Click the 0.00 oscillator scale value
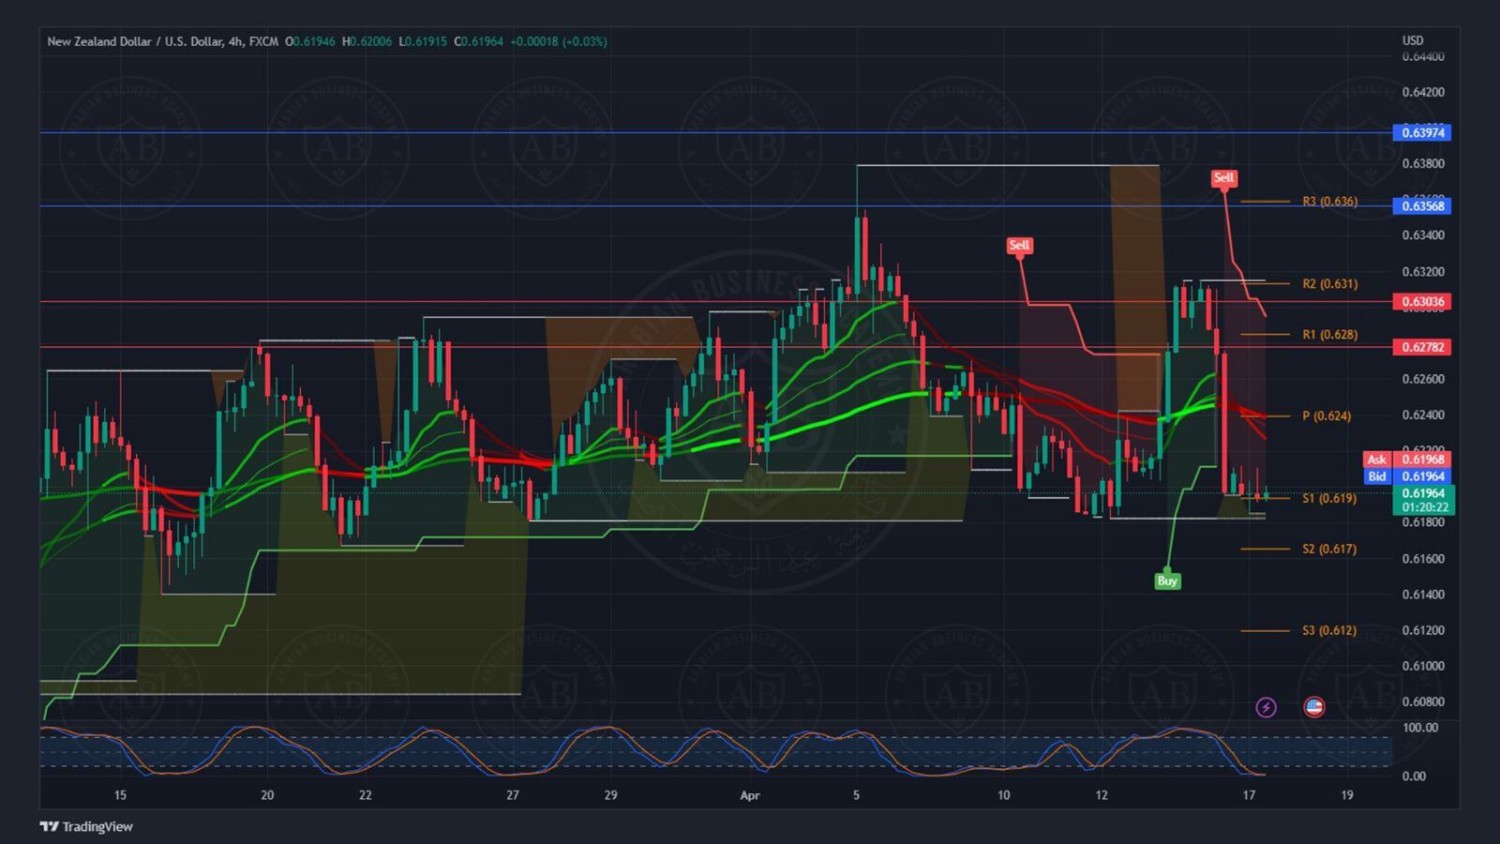Viewport: 1500px width, 844px height. 1414,775
